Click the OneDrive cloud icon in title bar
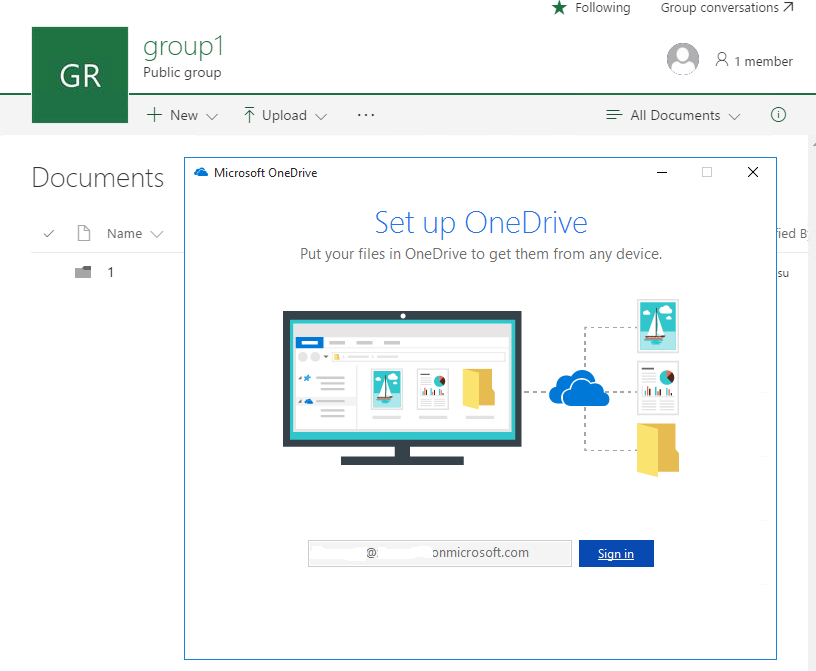This screenshot has height=671, width=816. click(x=201, y=172)
